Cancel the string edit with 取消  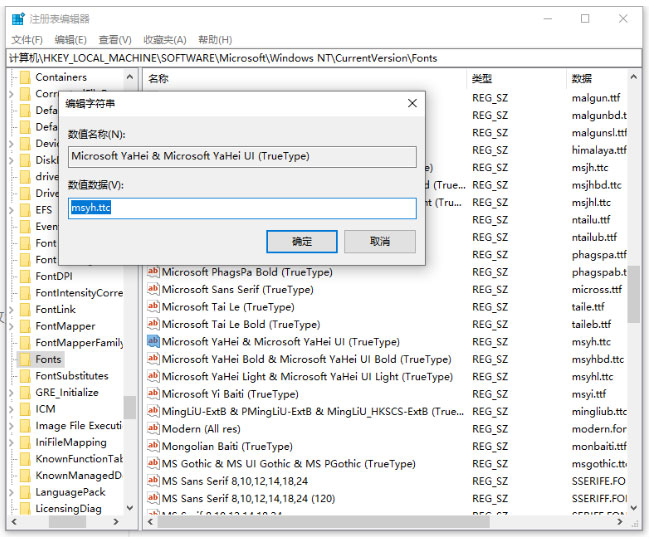(380, 241)
